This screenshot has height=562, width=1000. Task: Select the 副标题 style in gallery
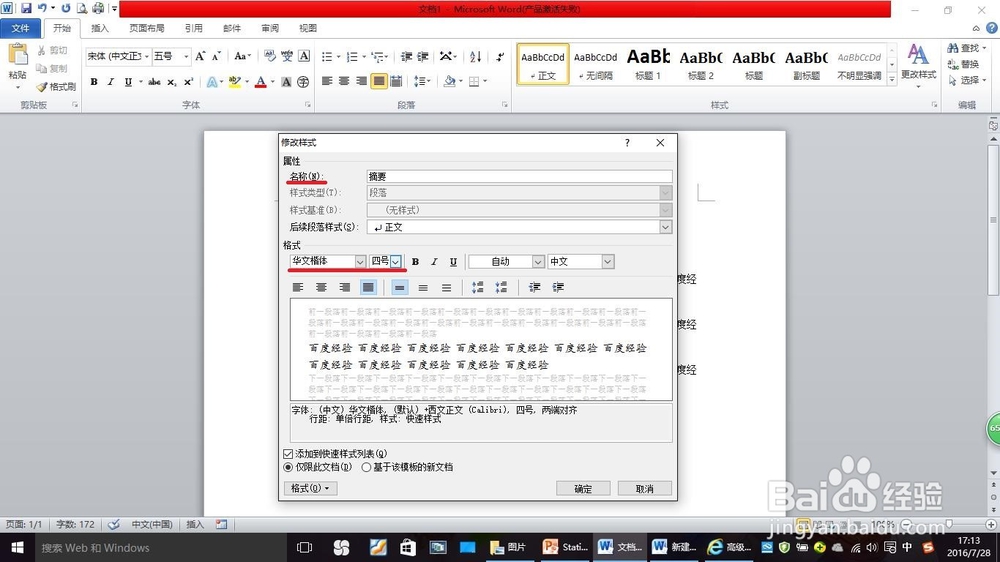806,63
